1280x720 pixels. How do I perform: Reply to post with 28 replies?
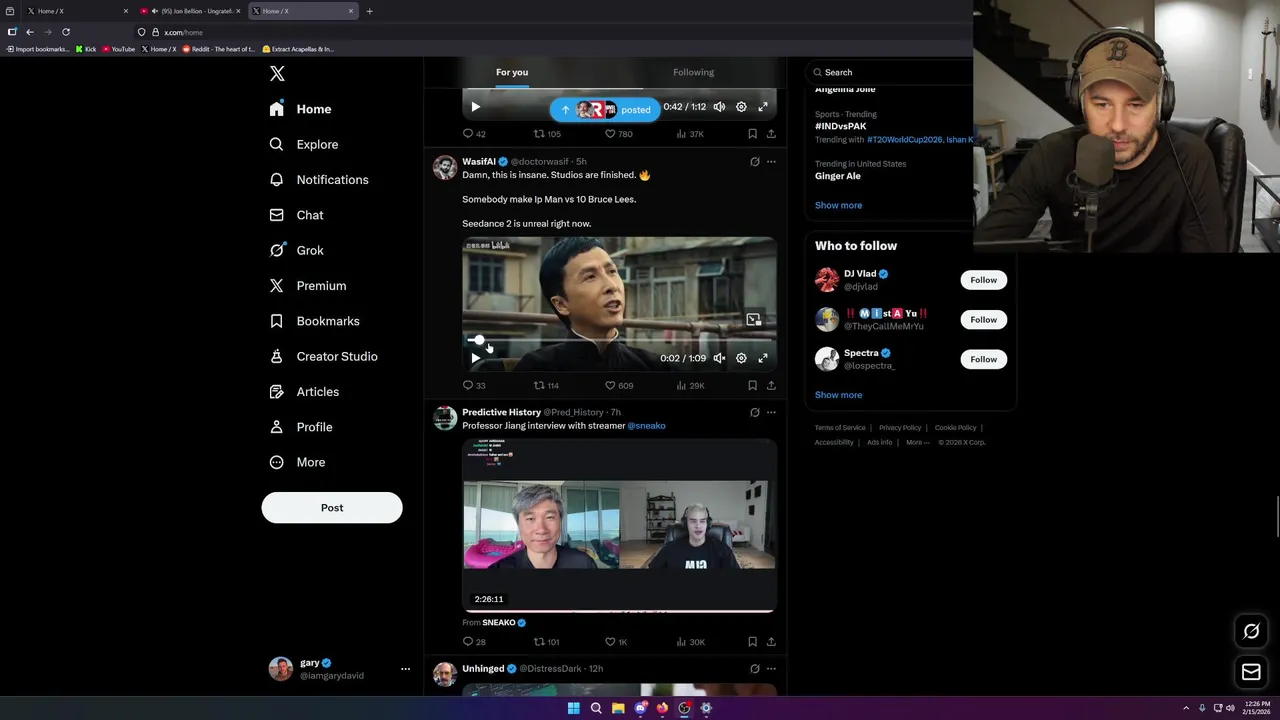point(474,642)
